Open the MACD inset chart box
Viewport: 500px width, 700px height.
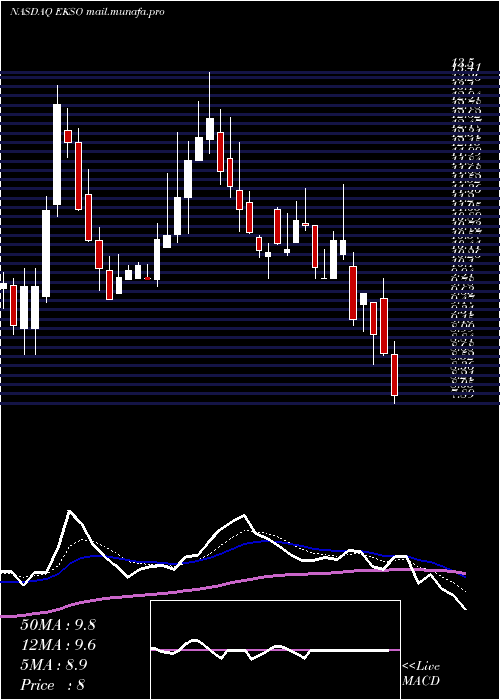(x=275, y=650)
